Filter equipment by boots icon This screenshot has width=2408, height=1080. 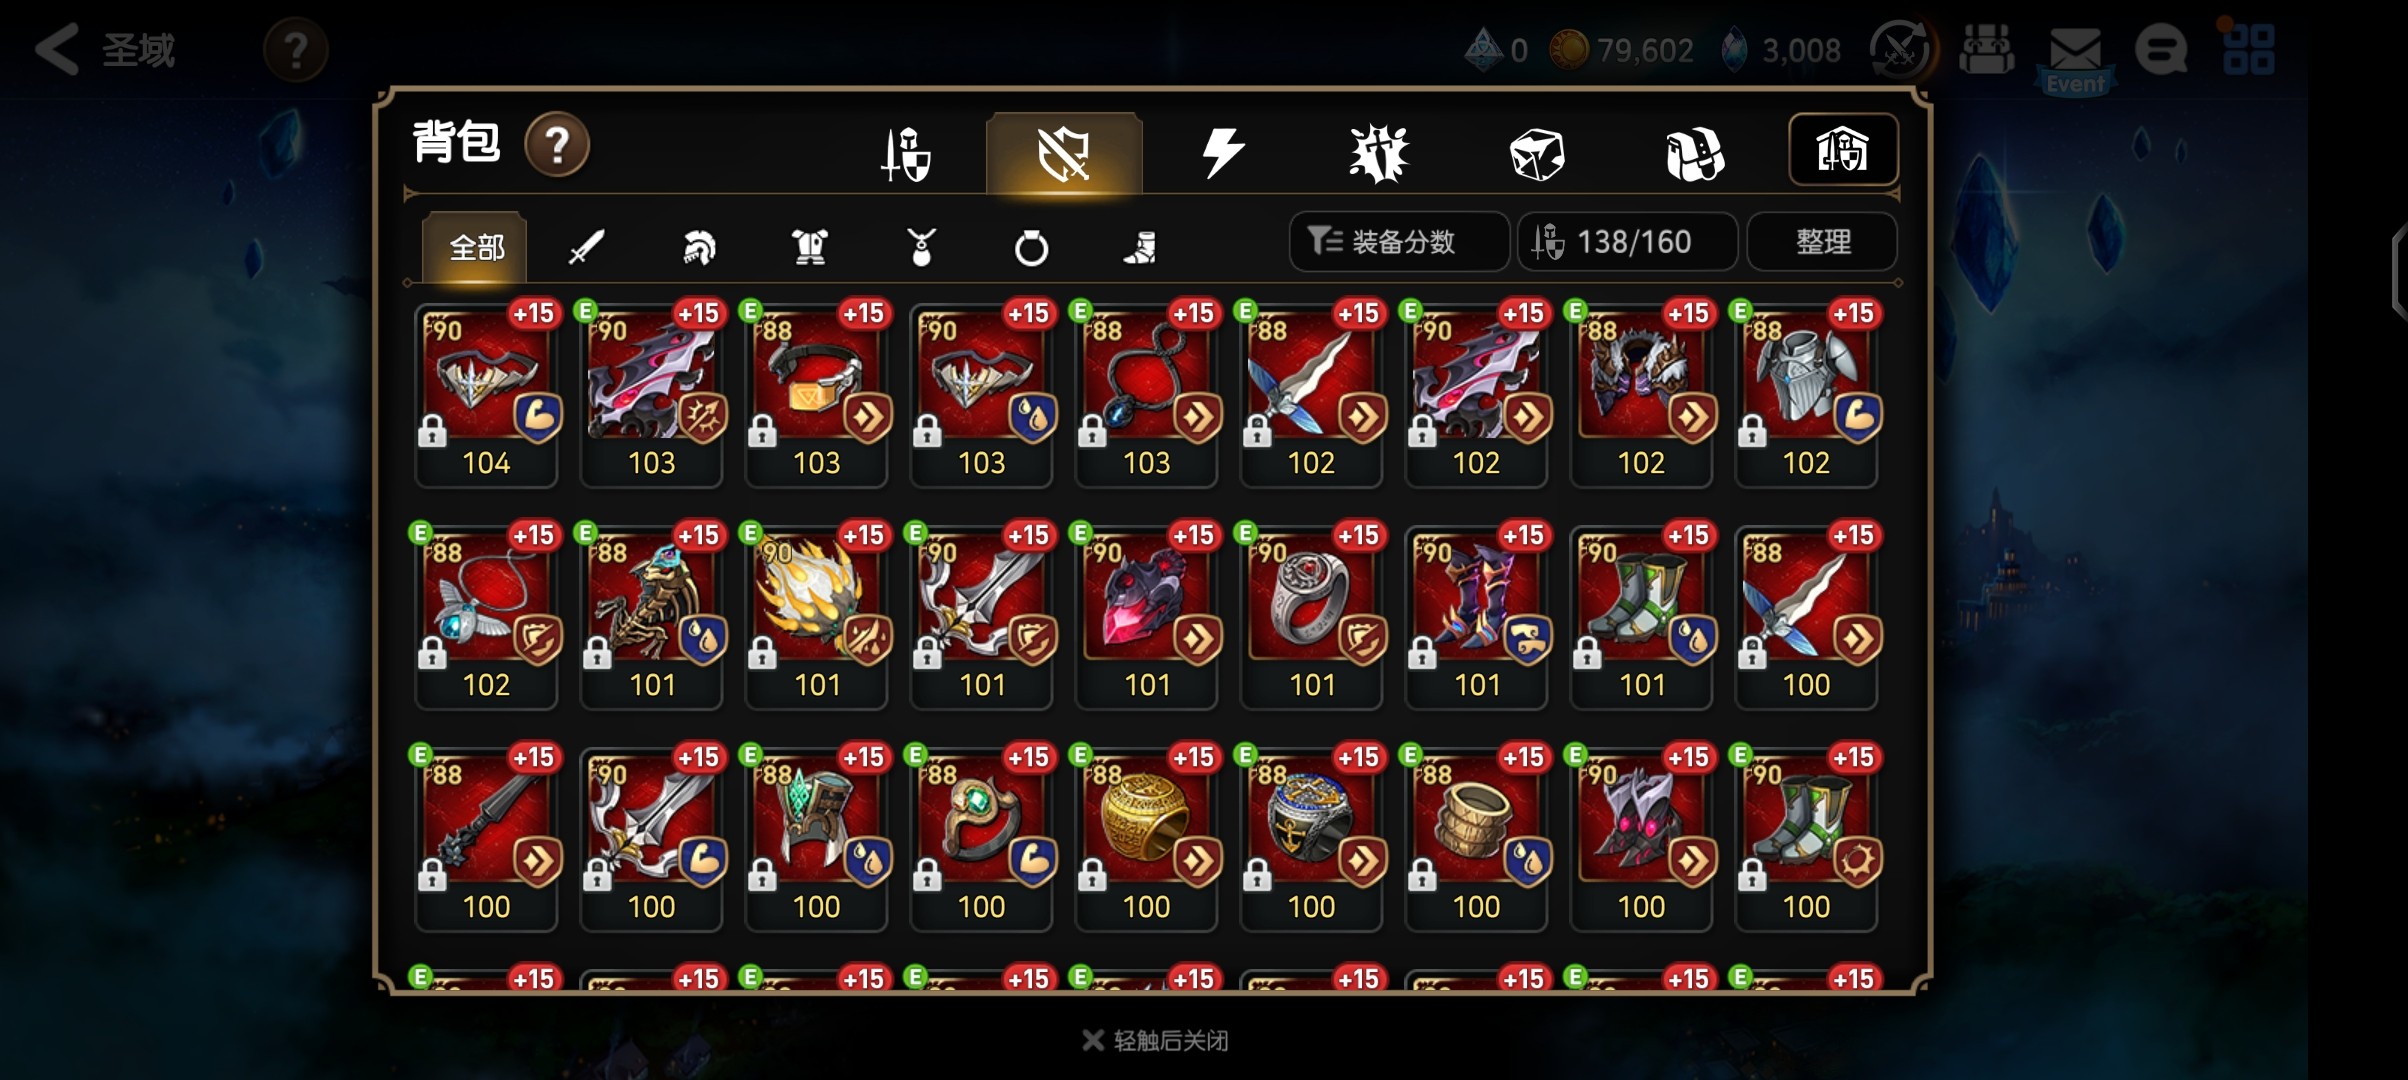1140,247
